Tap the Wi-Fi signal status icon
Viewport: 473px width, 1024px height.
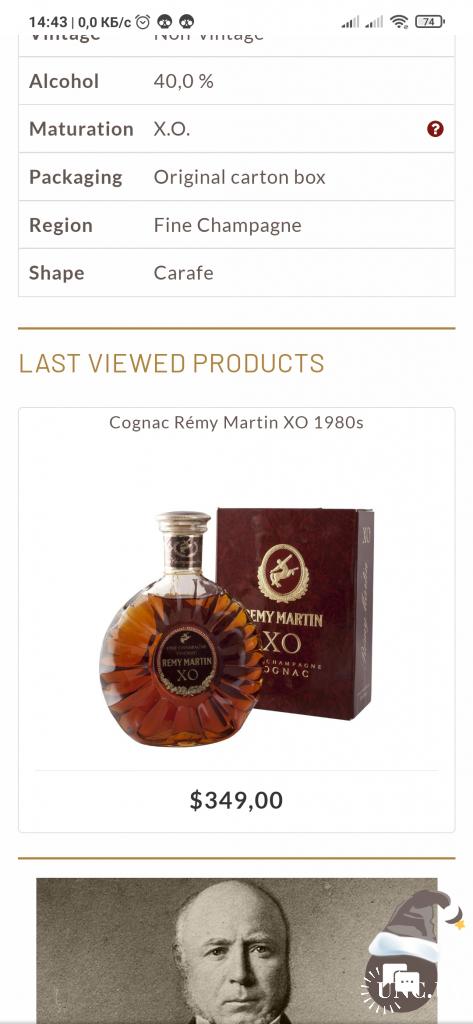pyautogui.click(x=399, y=22)
